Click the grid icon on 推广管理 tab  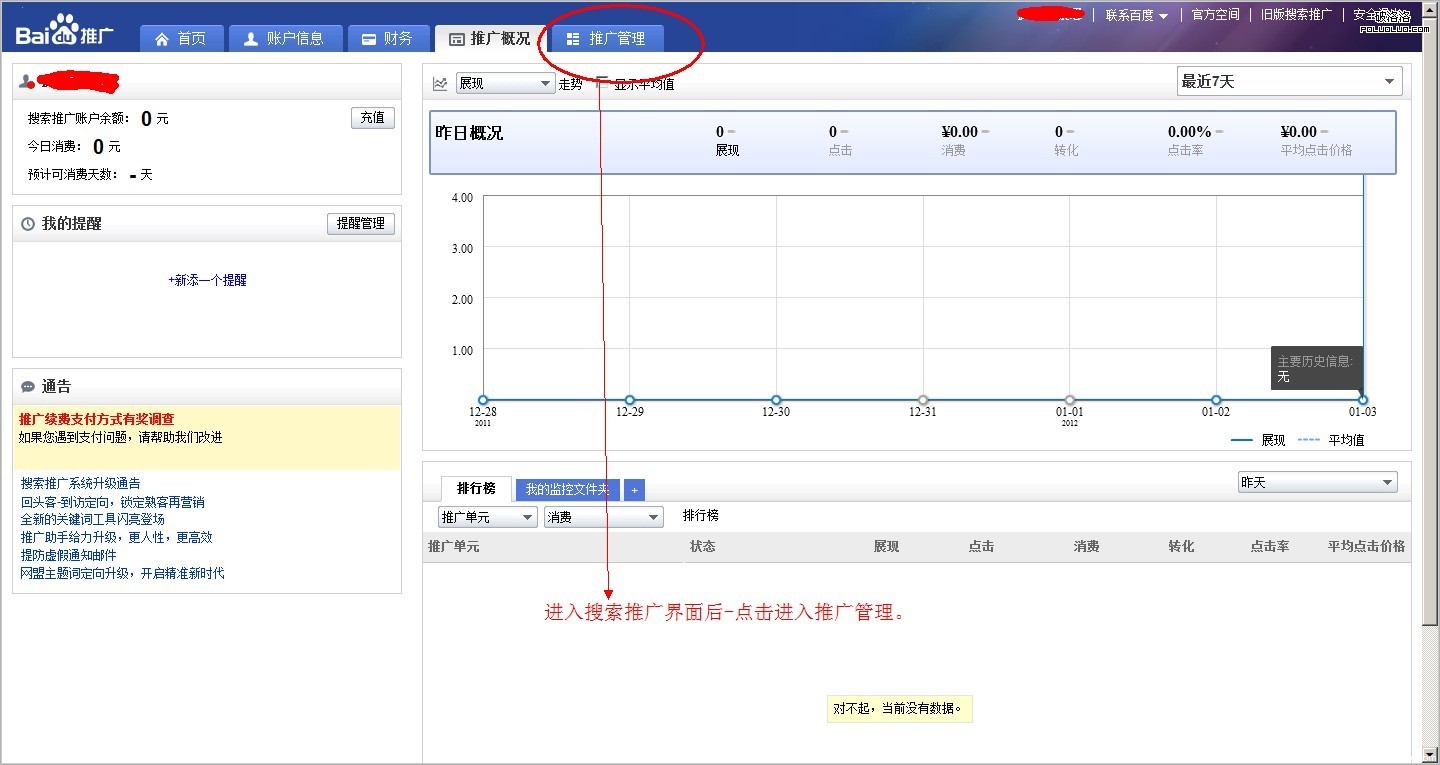(573, 39)
